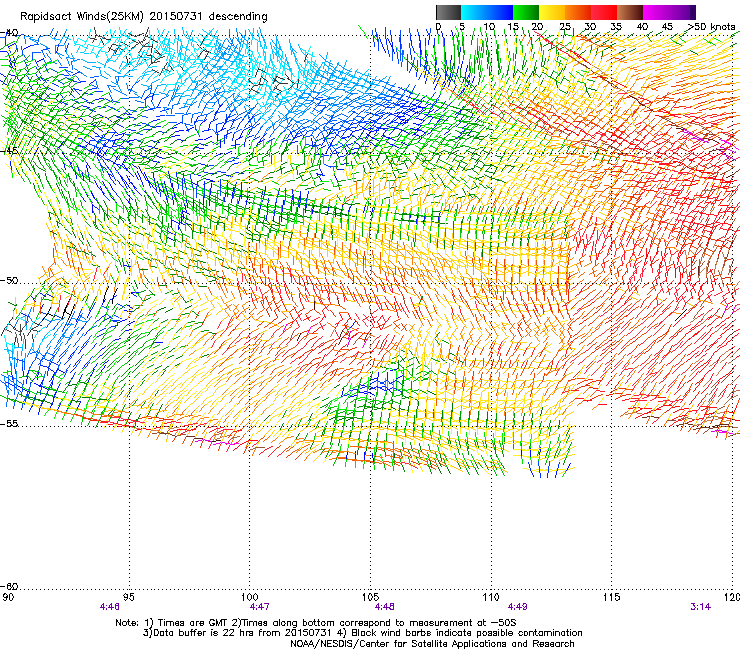Viewport: 740px width, 650px height.
Task: Click the '-40' latitude axis label
Action: pyautogui.click(x=9, y=33)
